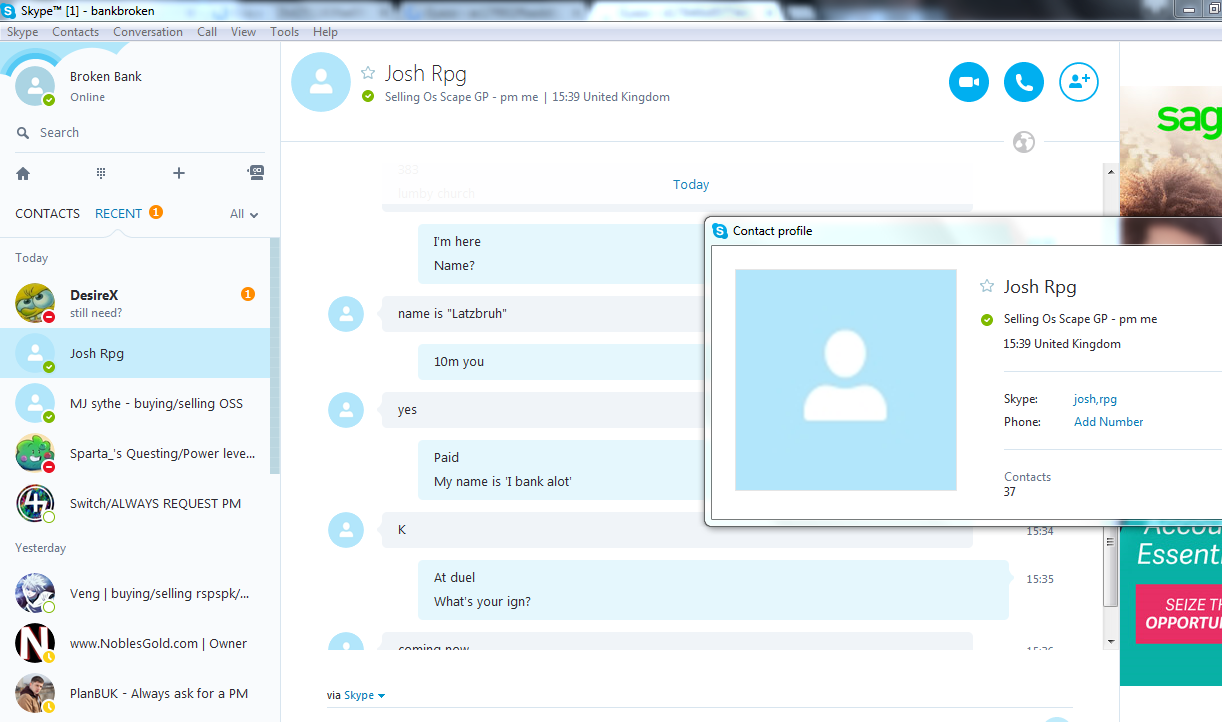Open PlanBUK - Always ask for a PM chat
Viewport: 1222px width, 722px height.
coord(135,693)
